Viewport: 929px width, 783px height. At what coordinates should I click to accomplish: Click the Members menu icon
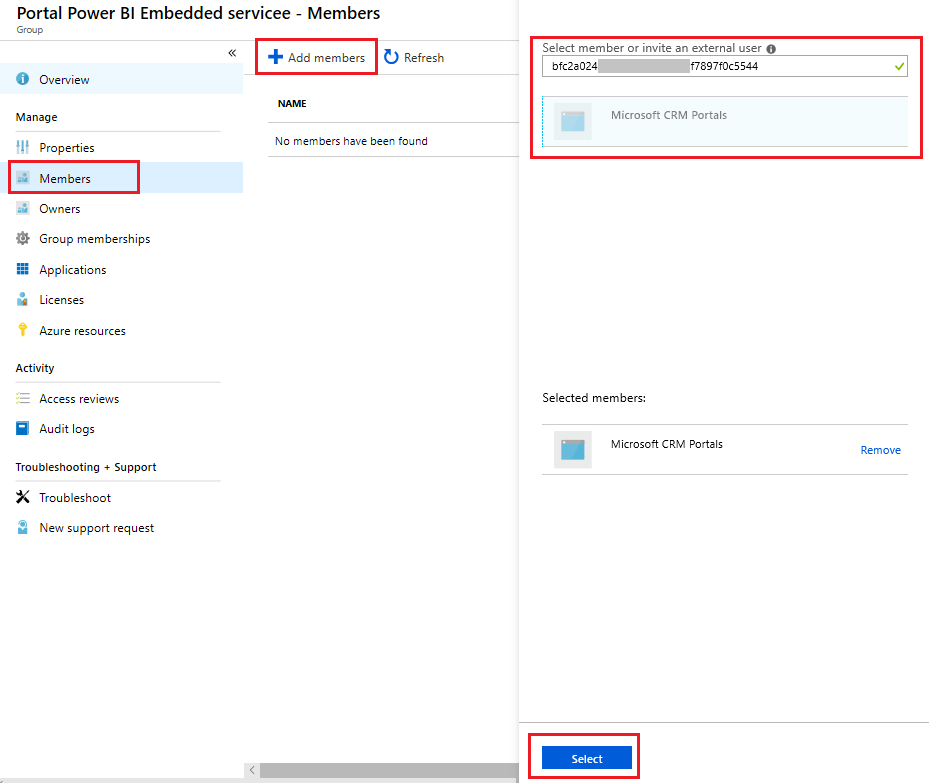23,178
